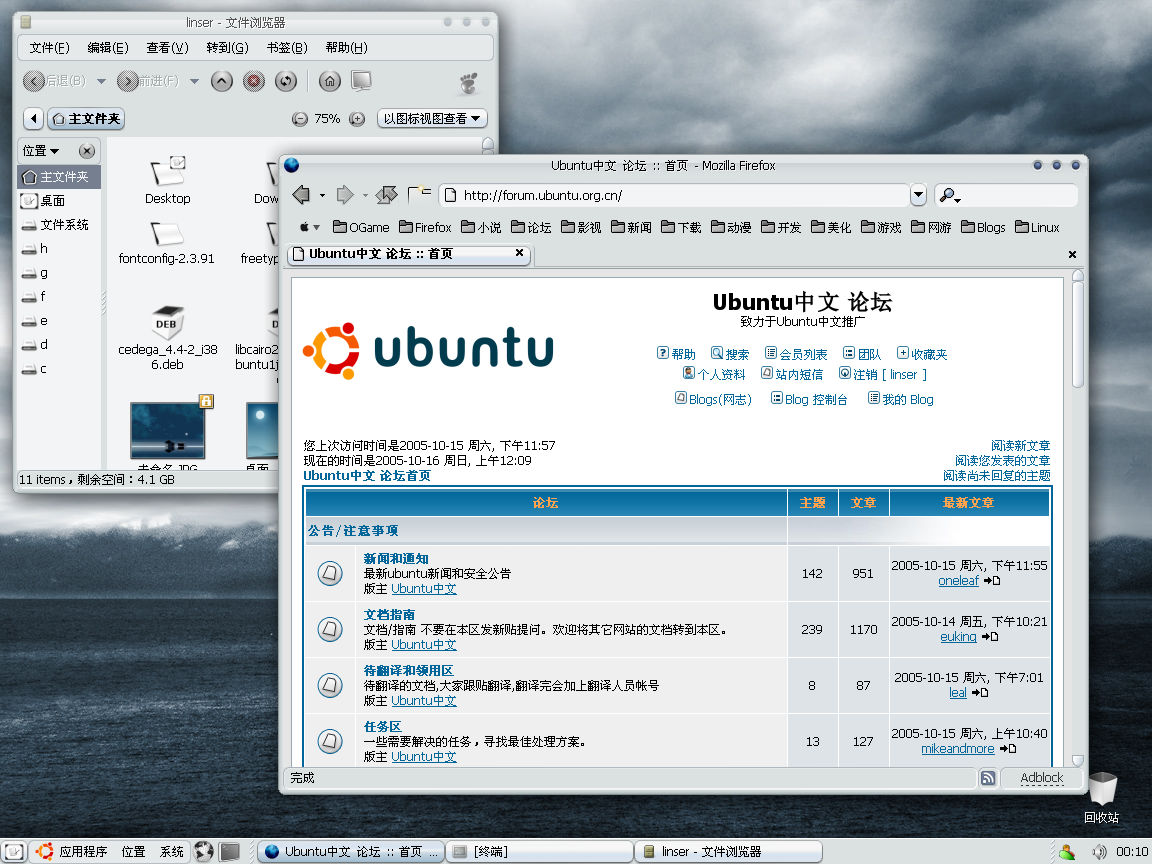Click the Firefox Back arrow button
The image size is (1152, 864).
coord(301,195)
